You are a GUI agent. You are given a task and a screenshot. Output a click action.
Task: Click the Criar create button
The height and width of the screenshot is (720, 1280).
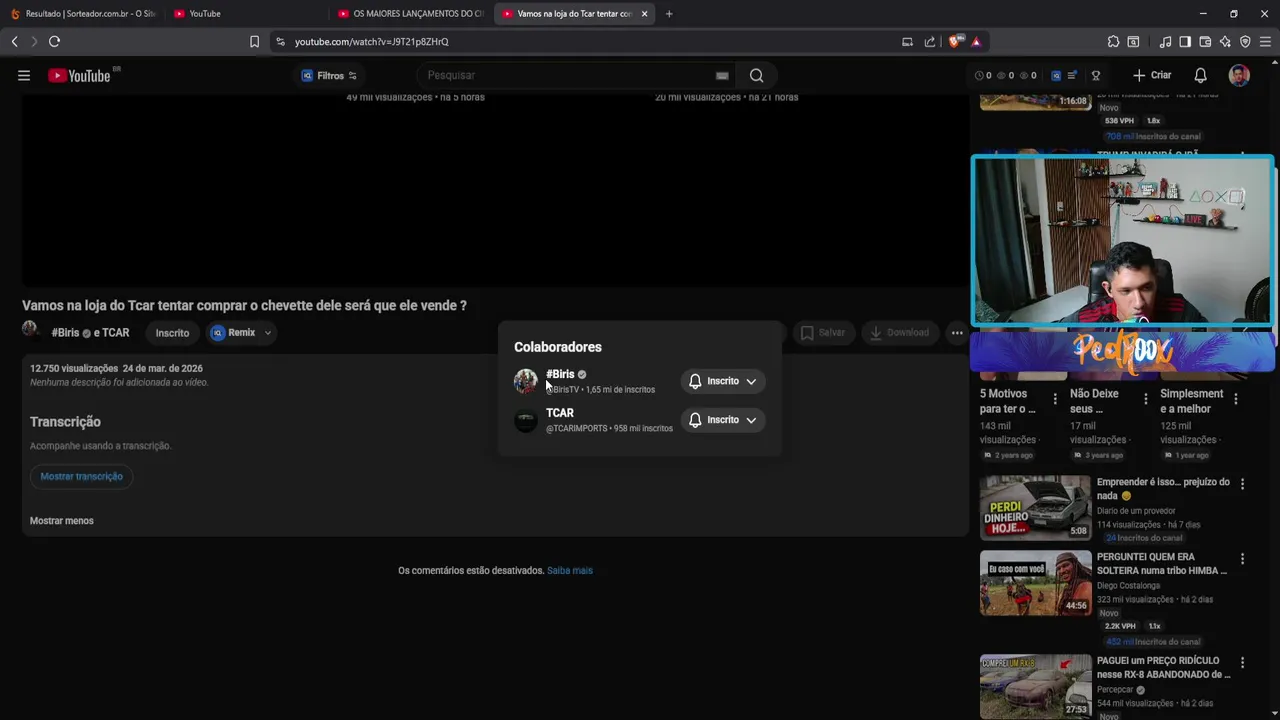pyautogui.click(x=1151, y=75)
